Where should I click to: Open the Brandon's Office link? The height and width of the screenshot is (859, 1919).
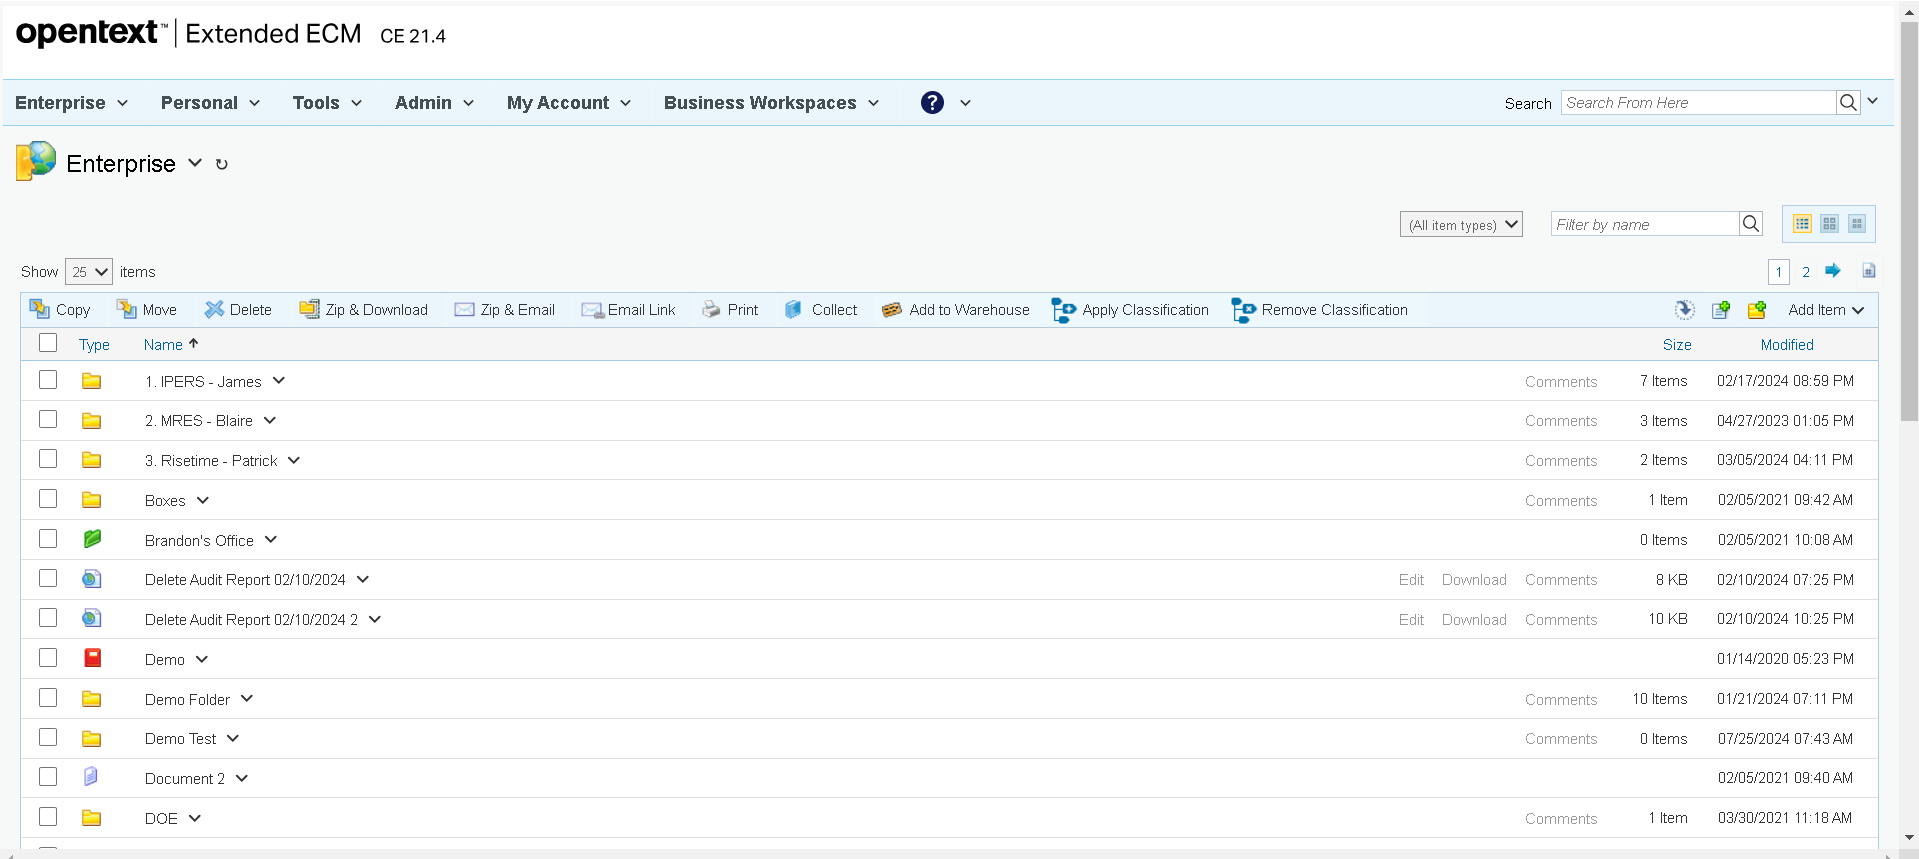click(199, 541)
